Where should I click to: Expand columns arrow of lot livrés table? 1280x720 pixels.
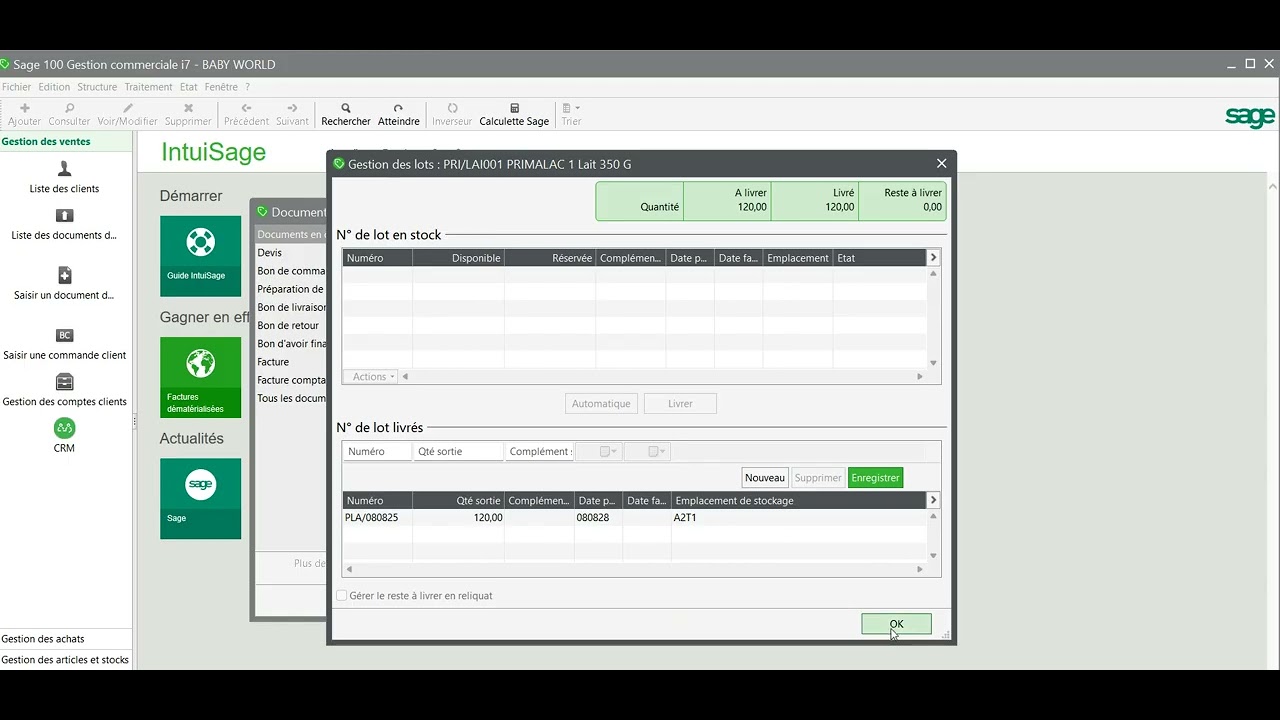click(933, 500)
